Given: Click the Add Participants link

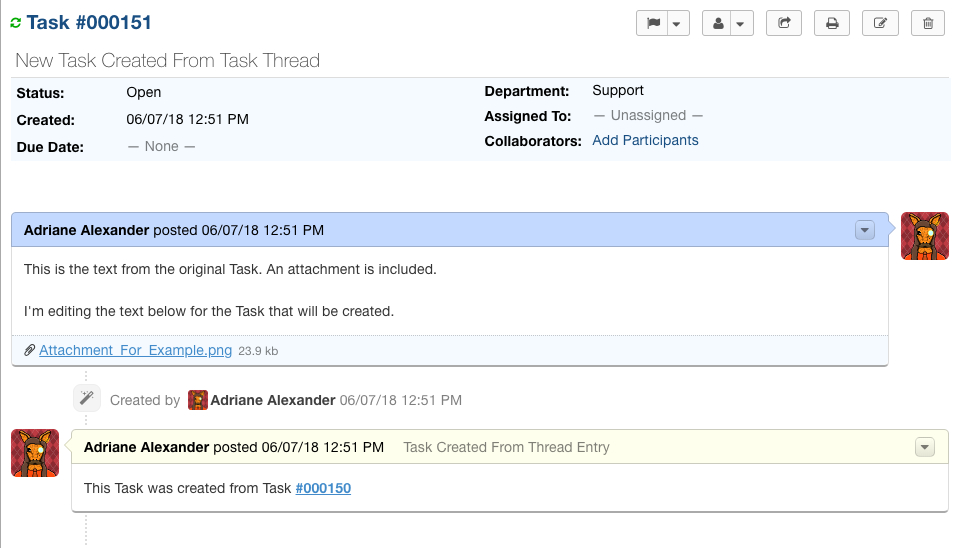Looking at the screenshot, I should coord(645,141).
